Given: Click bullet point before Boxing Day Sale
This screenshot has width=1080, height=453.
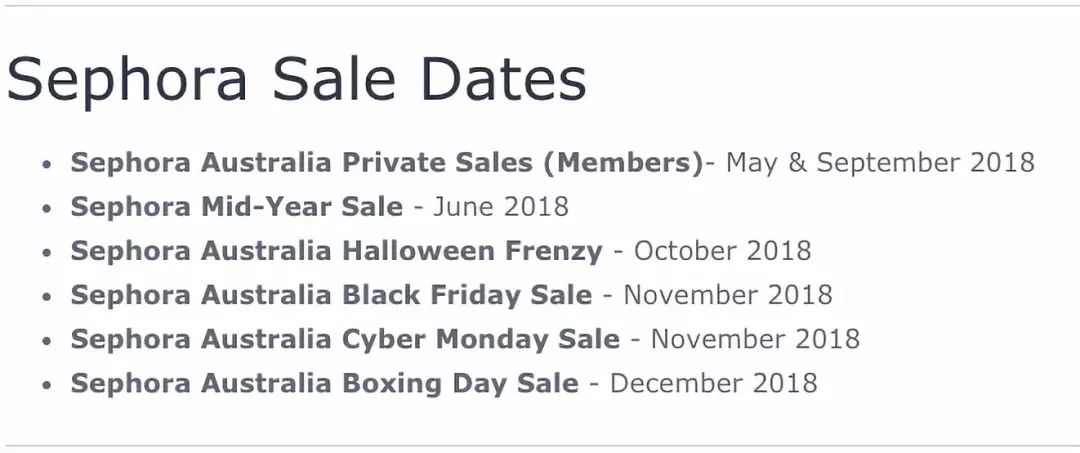Looking at the screenshot, I should (x=47, y=385).
